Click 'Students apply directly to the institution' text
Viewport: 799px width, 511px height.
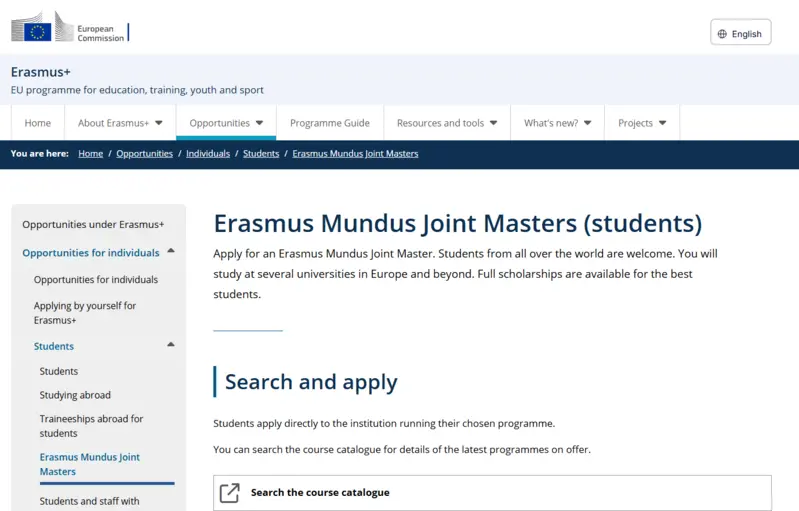(x=384, y=423)
